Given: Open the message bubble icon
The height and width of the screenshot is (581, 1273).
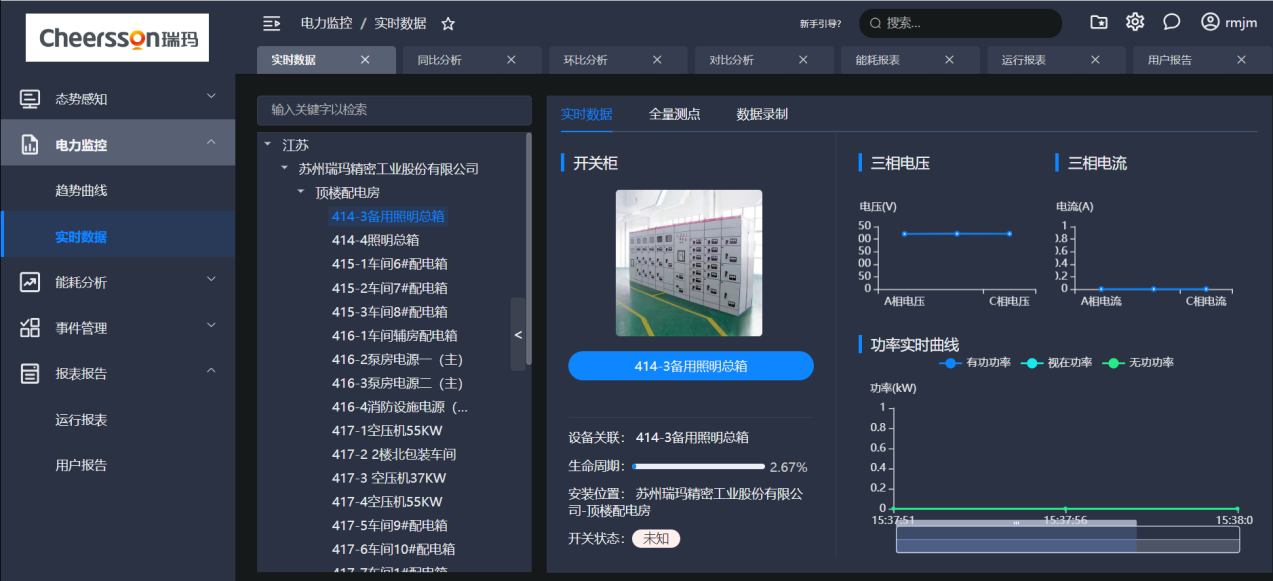Looking at the screenshot, I should click(x=1170, y=21).
